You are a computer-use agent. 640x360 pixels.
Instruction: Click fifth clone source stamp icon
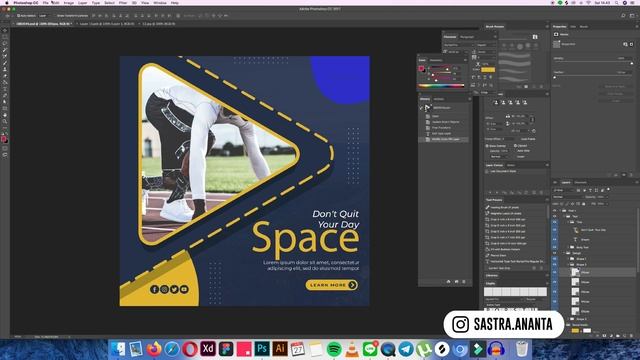coord(525,102)
